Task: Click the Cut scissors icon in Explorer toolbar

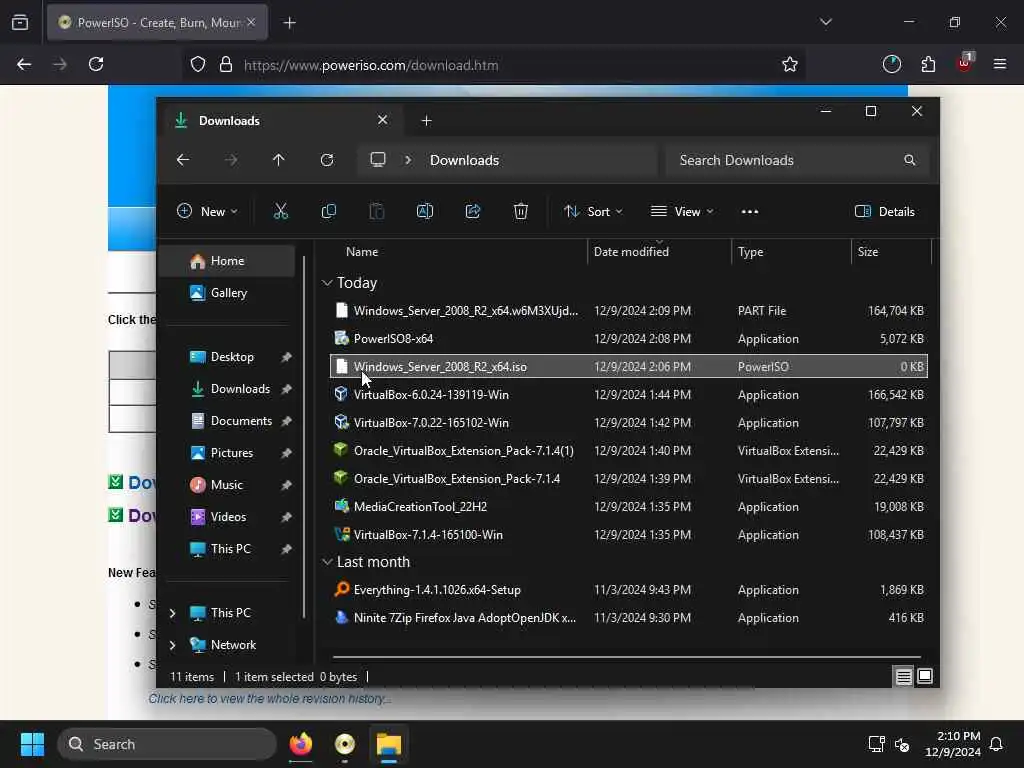Action: coord(280,211)
